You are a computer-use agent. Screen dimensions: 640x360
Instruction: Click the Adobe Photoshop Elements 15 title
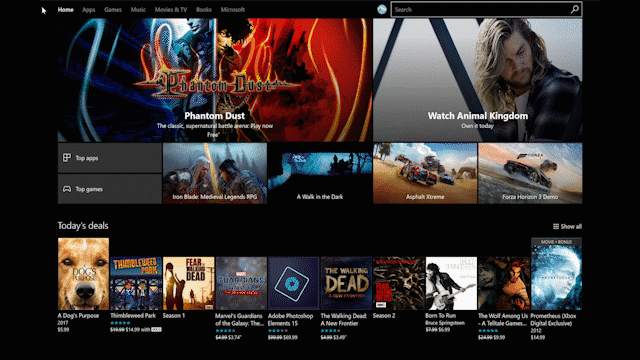291,320
